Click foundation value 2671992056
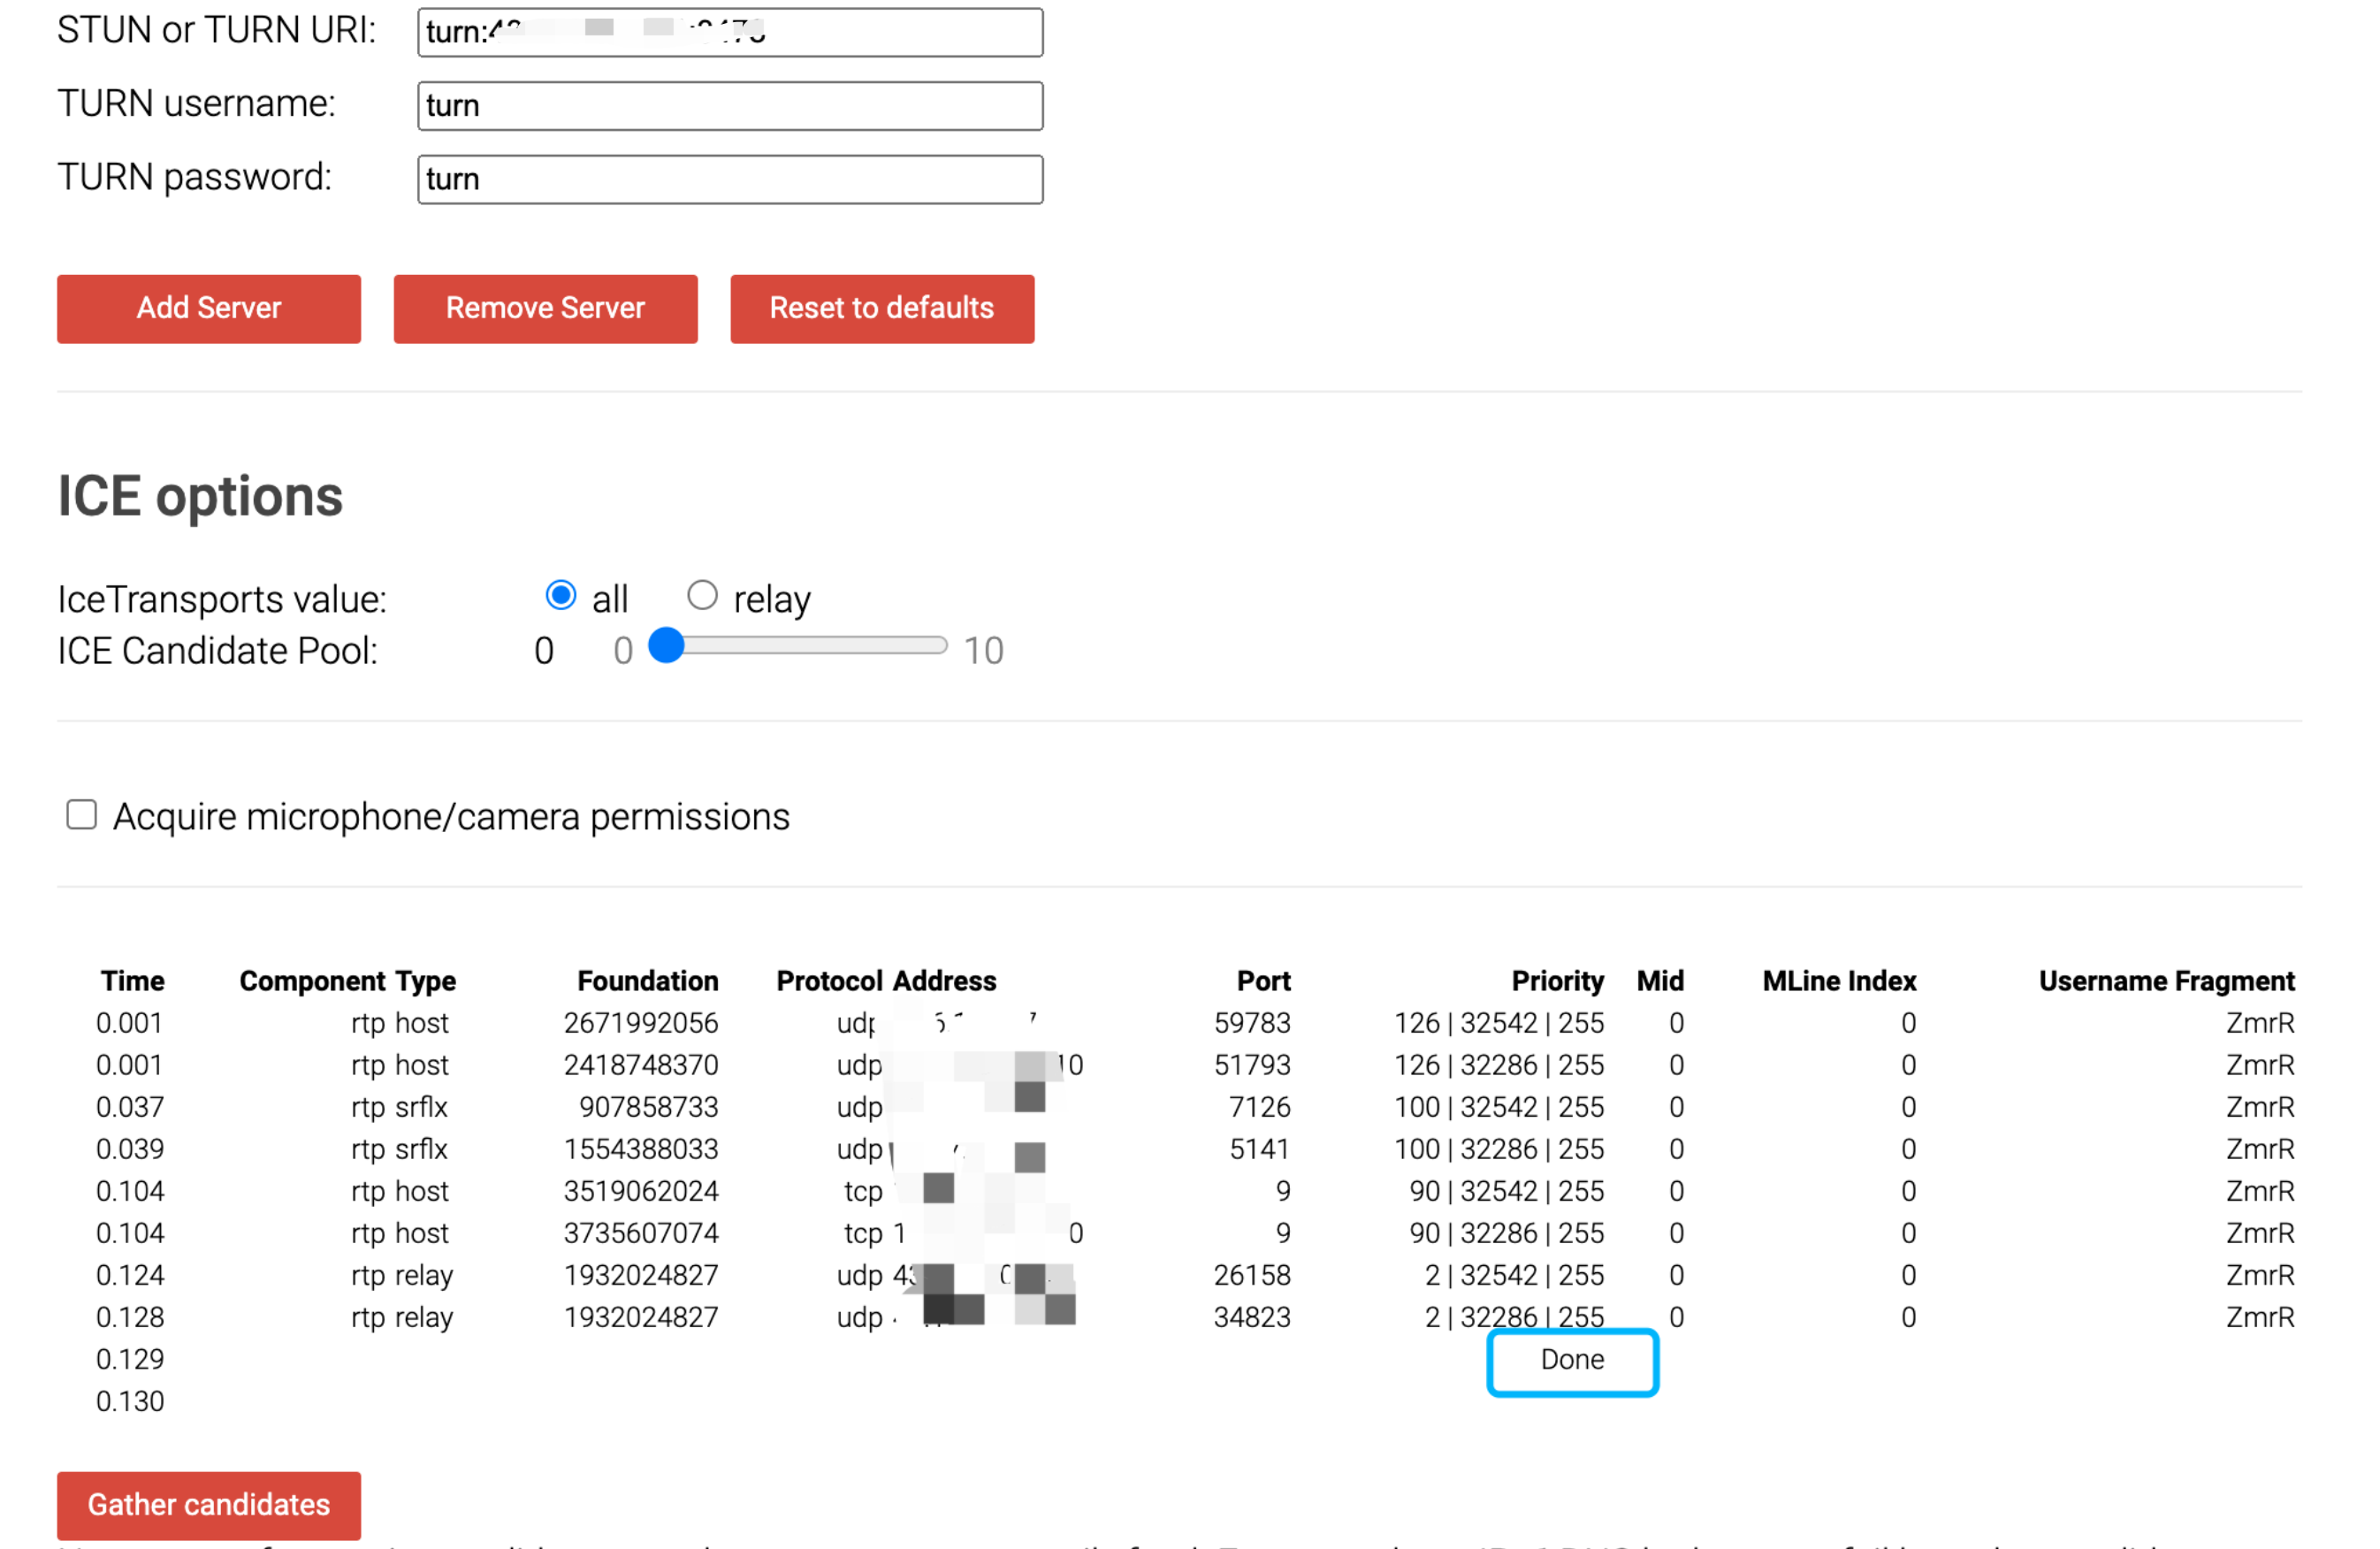The image size is (2380, 1549). 640,1023
